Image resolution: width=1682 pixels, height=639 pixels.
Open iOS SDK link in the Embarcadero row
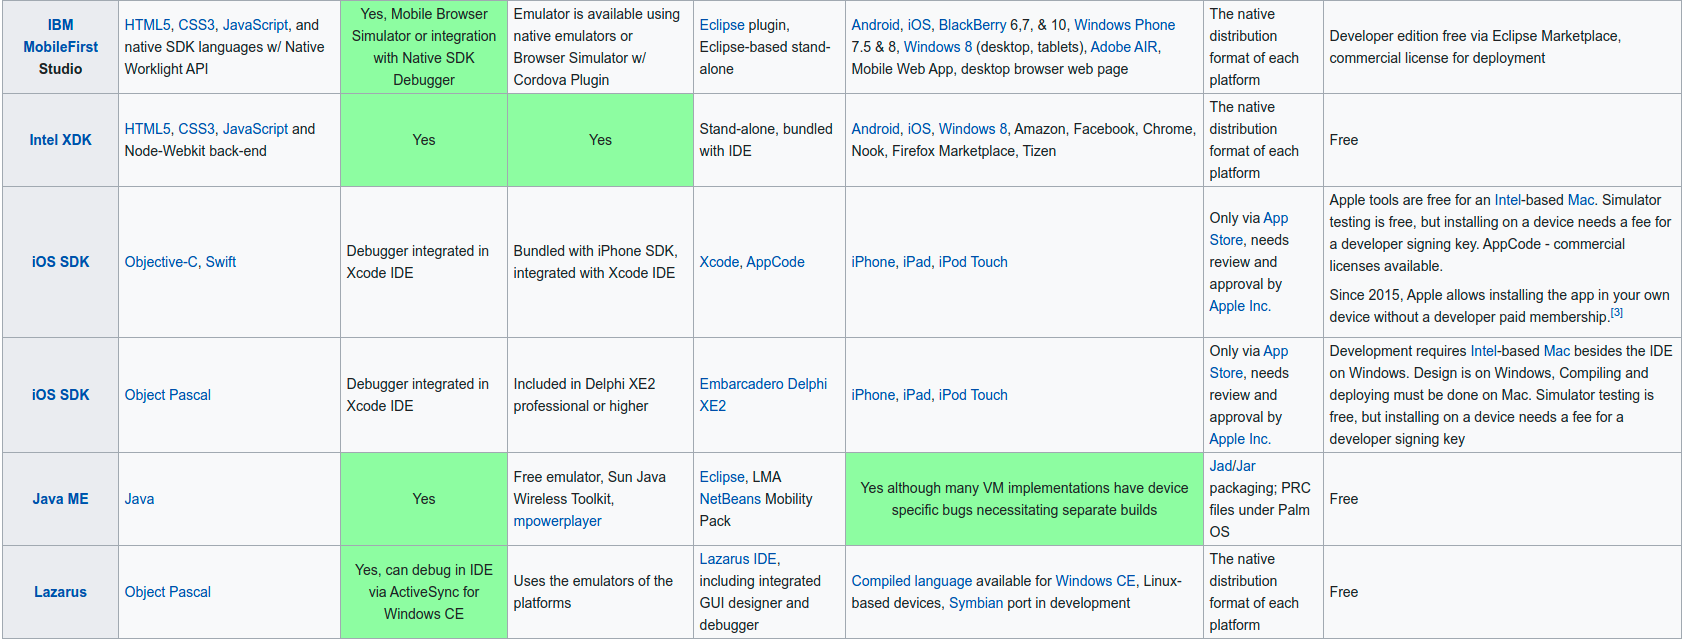pos(60,395)
